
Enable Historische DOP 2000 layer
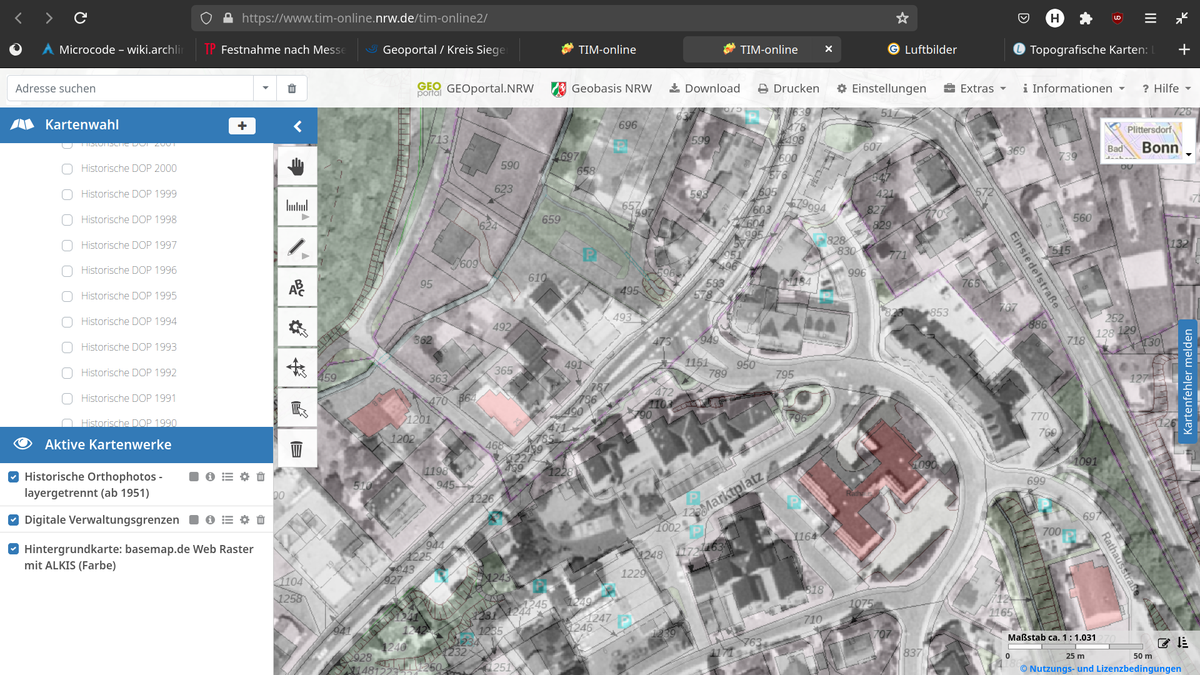pos(67,168)
